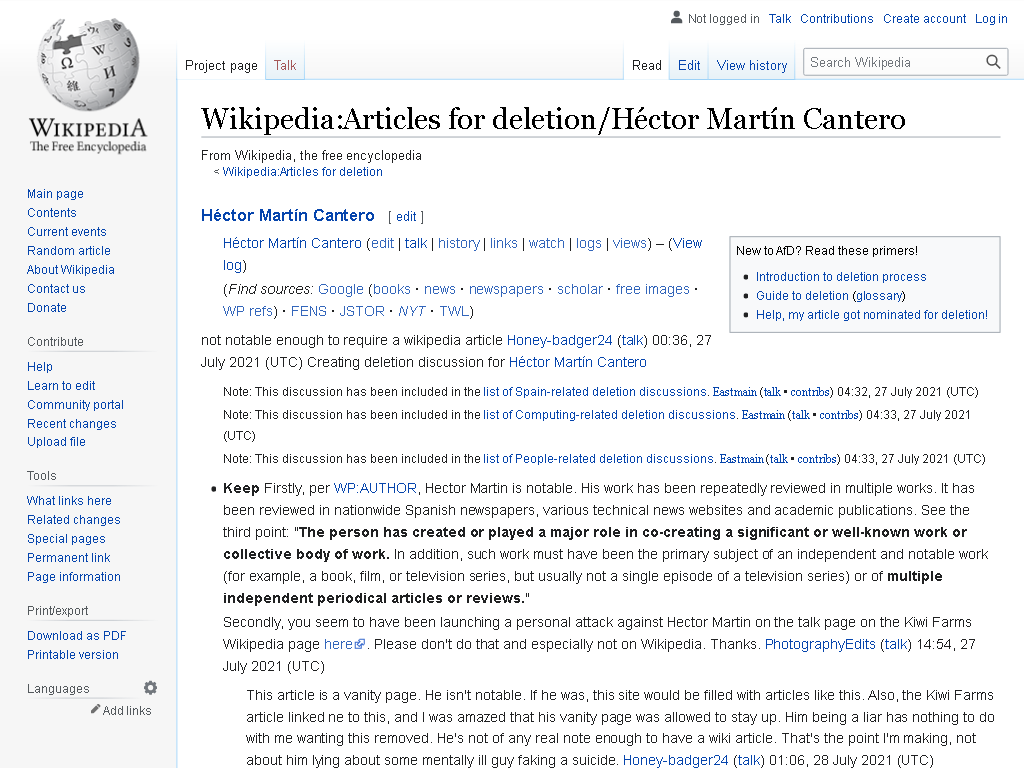Image resolution: width=1024 pixels, height=768 pixels.
Task: Open Current events sidebar link
Action: [67, 231]
